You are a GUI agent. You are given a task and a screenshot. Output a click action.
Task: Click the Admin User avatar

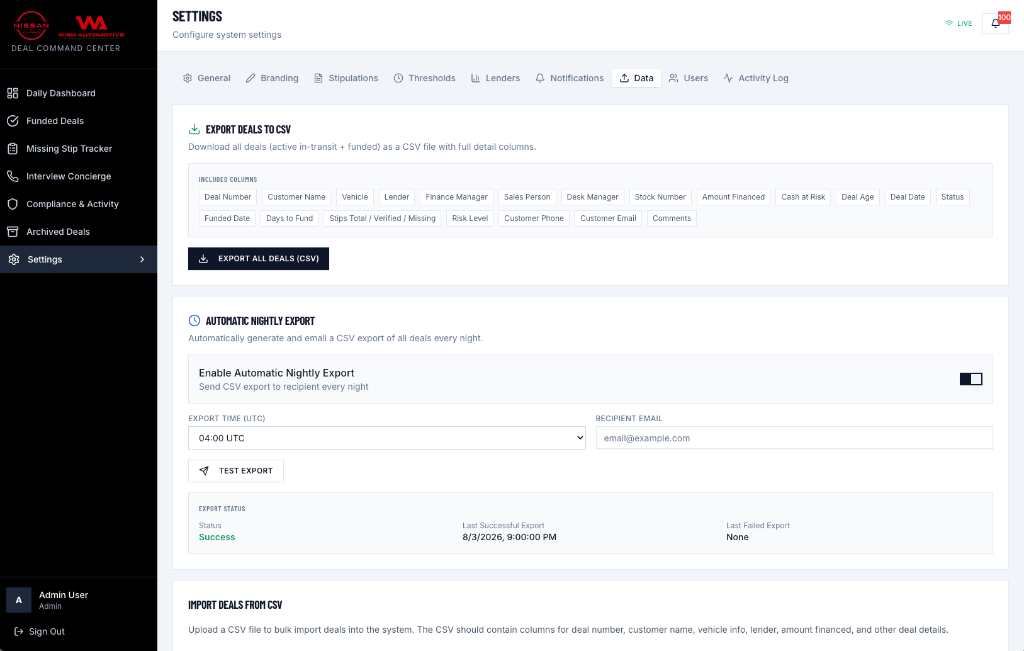pyautogui.click(x=19, y=600)
